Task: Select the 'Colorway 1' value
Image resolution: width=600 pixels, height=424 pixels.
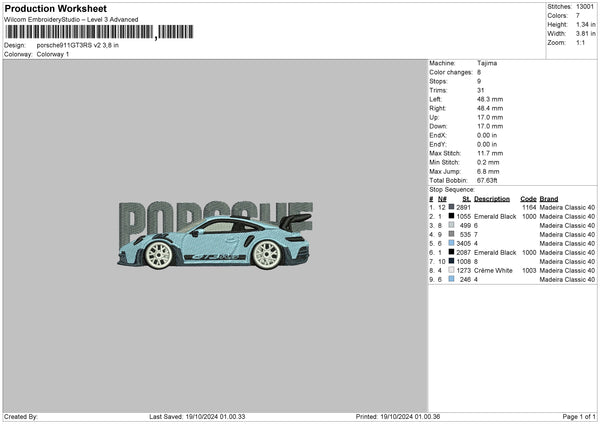Action: (53, 54)
